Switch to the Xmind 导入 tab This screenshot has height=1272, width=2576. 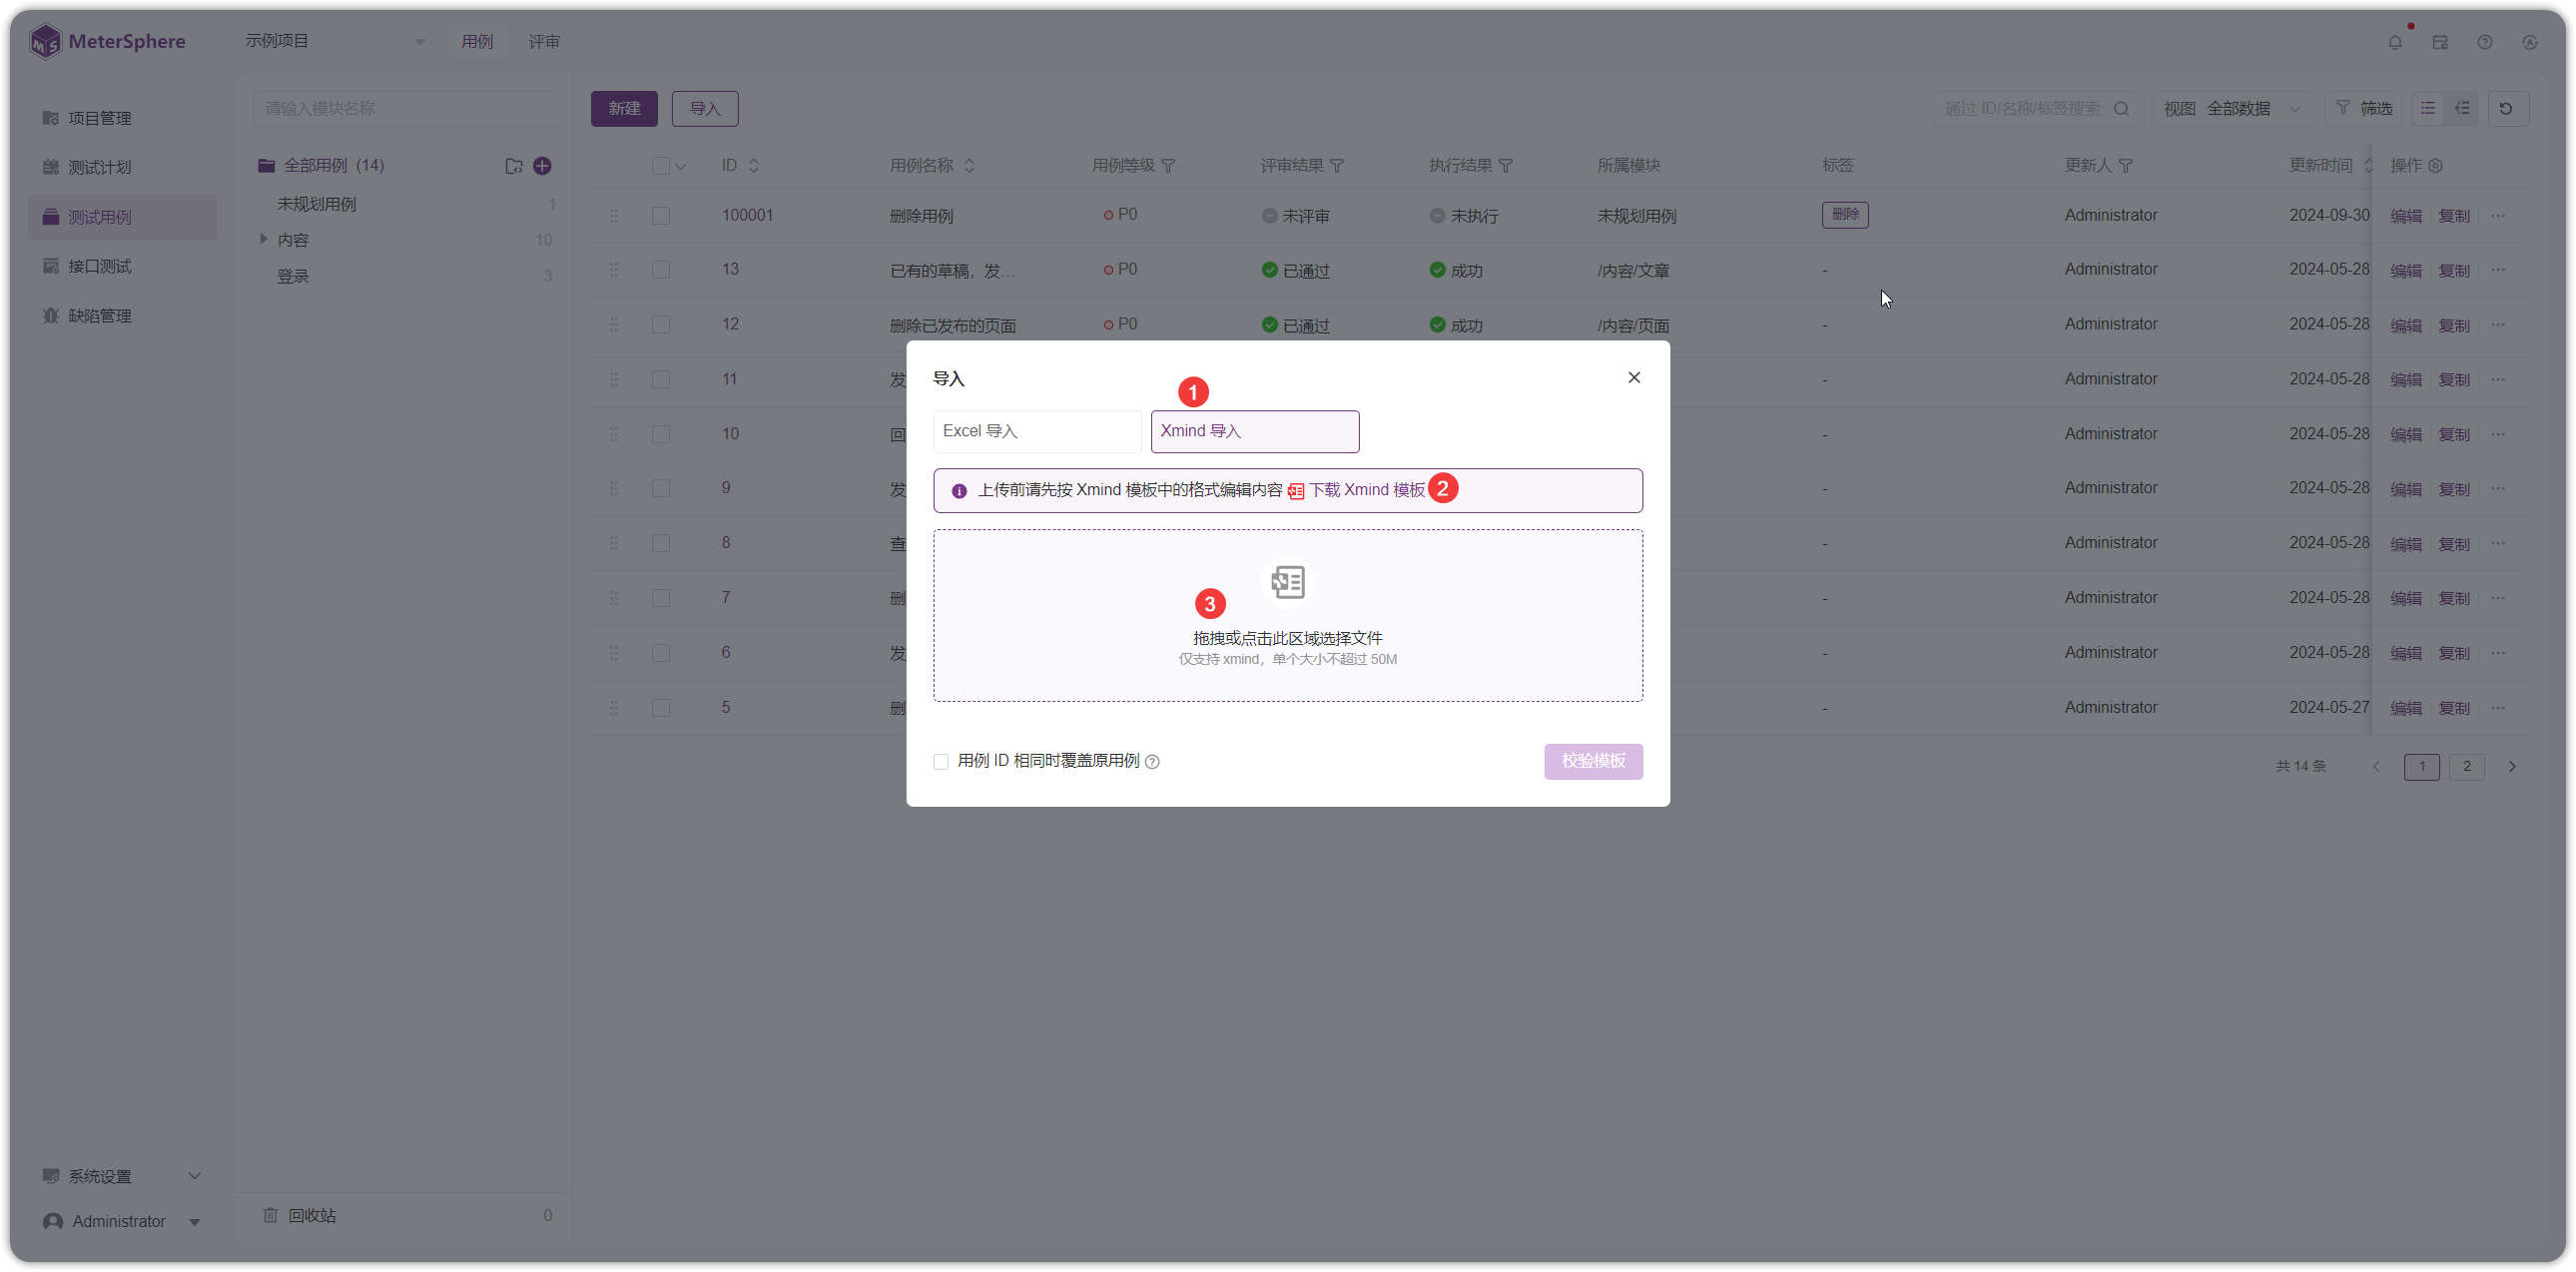click(x=1254, y=431)
